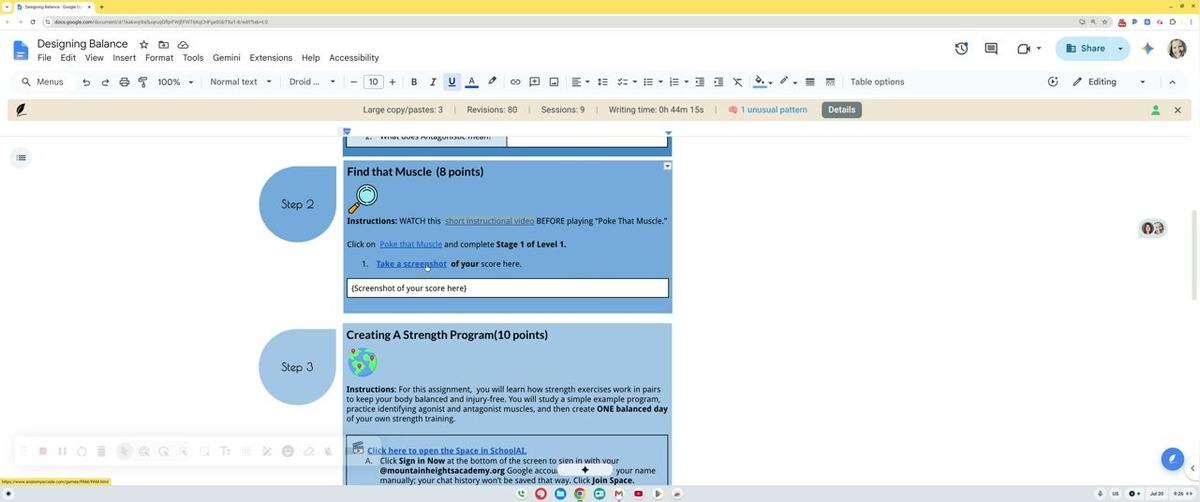Open version history clock icon
Viewport: 1200px width, 502px height.
point(961,48)
